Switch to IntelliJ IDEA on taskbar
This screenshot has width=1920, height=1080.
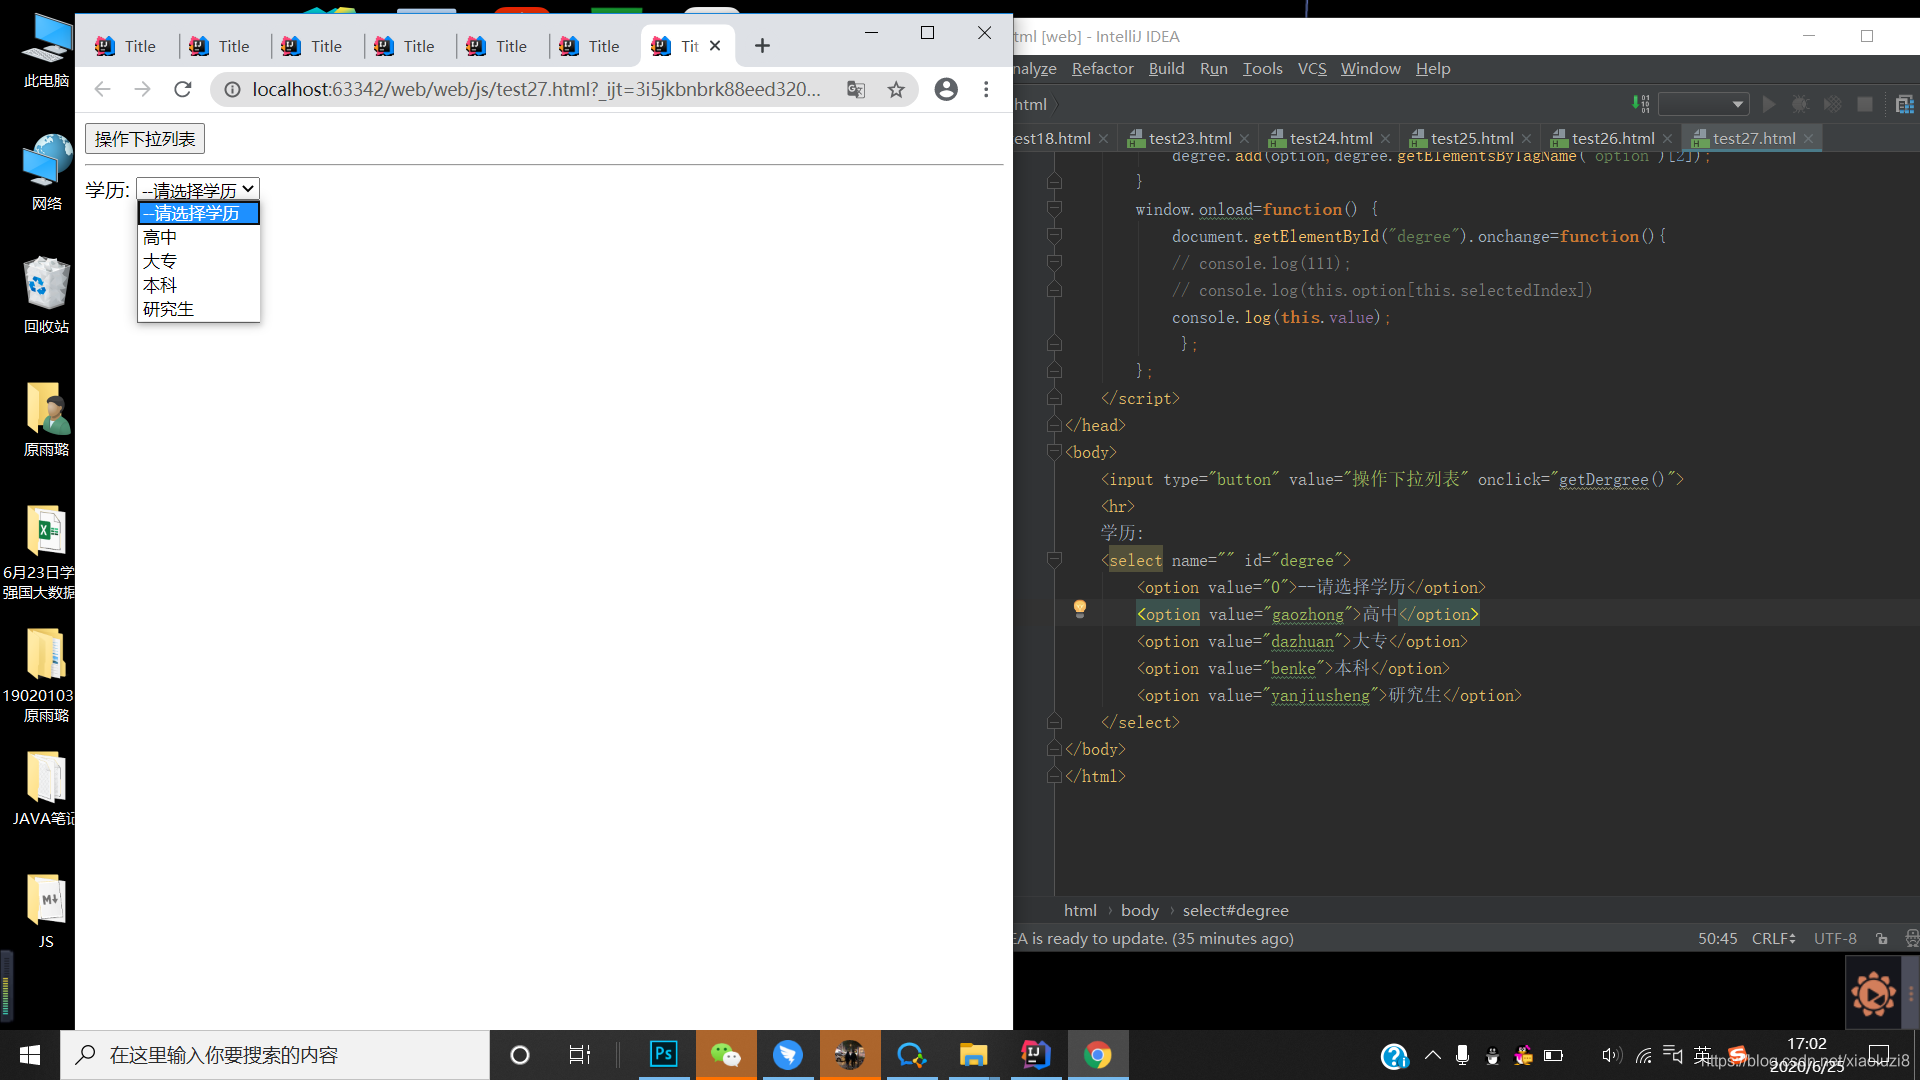(x=1035, y=1055)
